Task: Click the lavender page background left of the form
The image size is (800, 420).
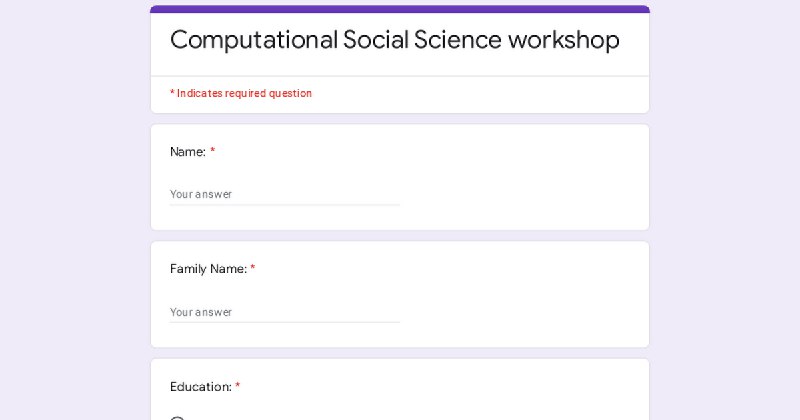Action: 74,210
